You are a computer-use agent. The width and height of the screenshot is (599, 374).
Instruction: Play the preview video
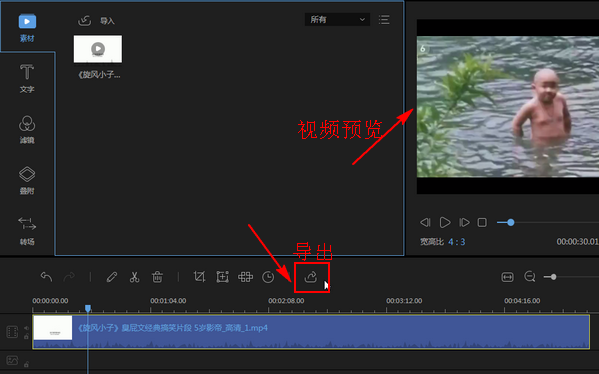click(x=445, y=222)
